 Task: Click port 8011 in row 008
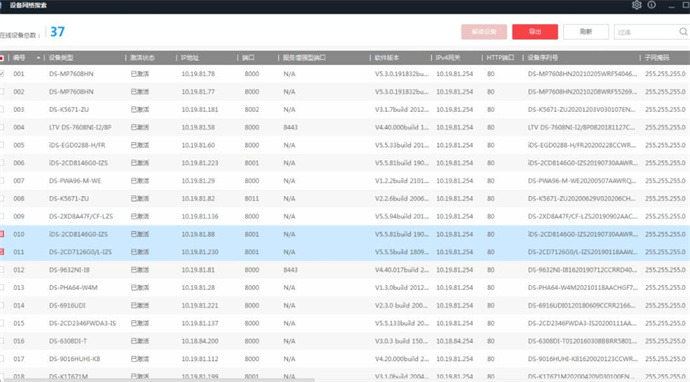click(252, 198)
